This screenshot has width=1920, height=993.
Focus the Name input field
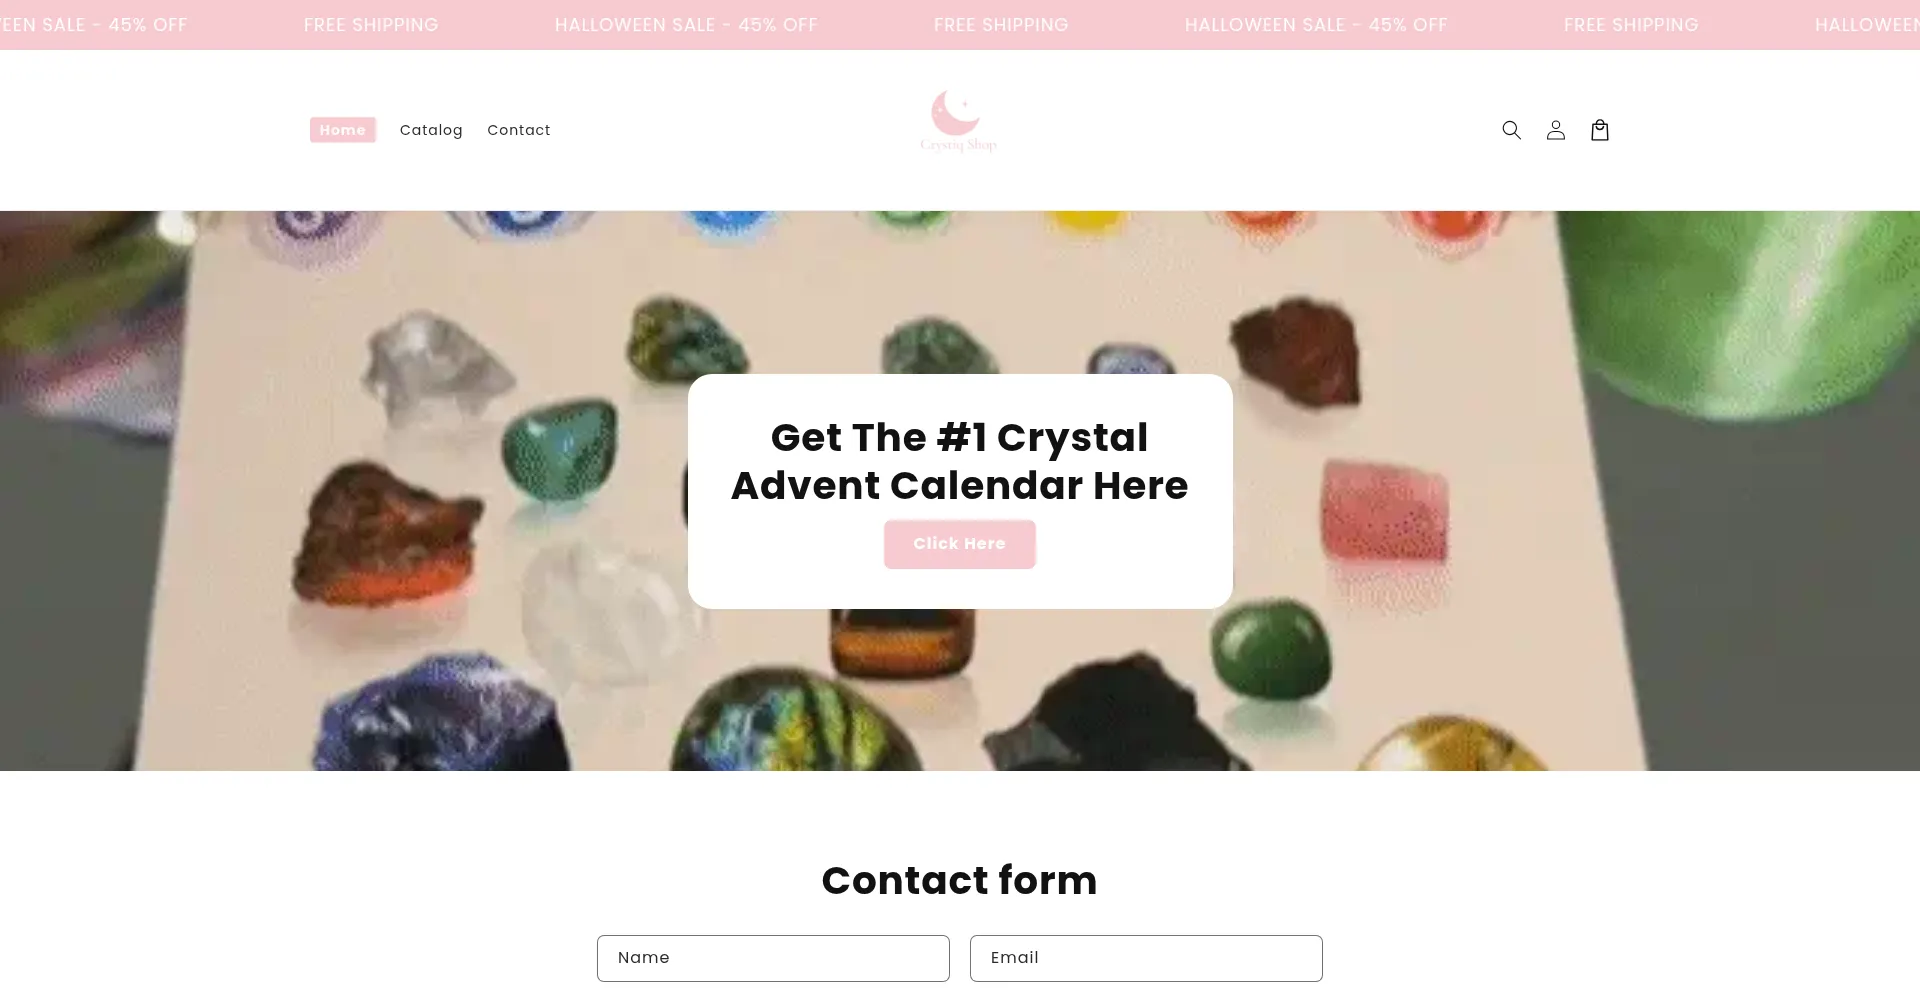click(773, 958)
